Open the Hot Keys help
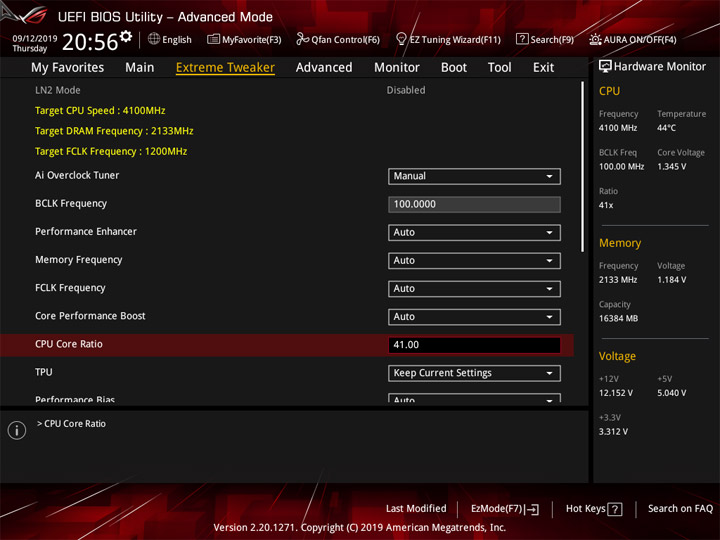Image resolution: width=720 pixels, height=540 pixels. coord(594,509)
